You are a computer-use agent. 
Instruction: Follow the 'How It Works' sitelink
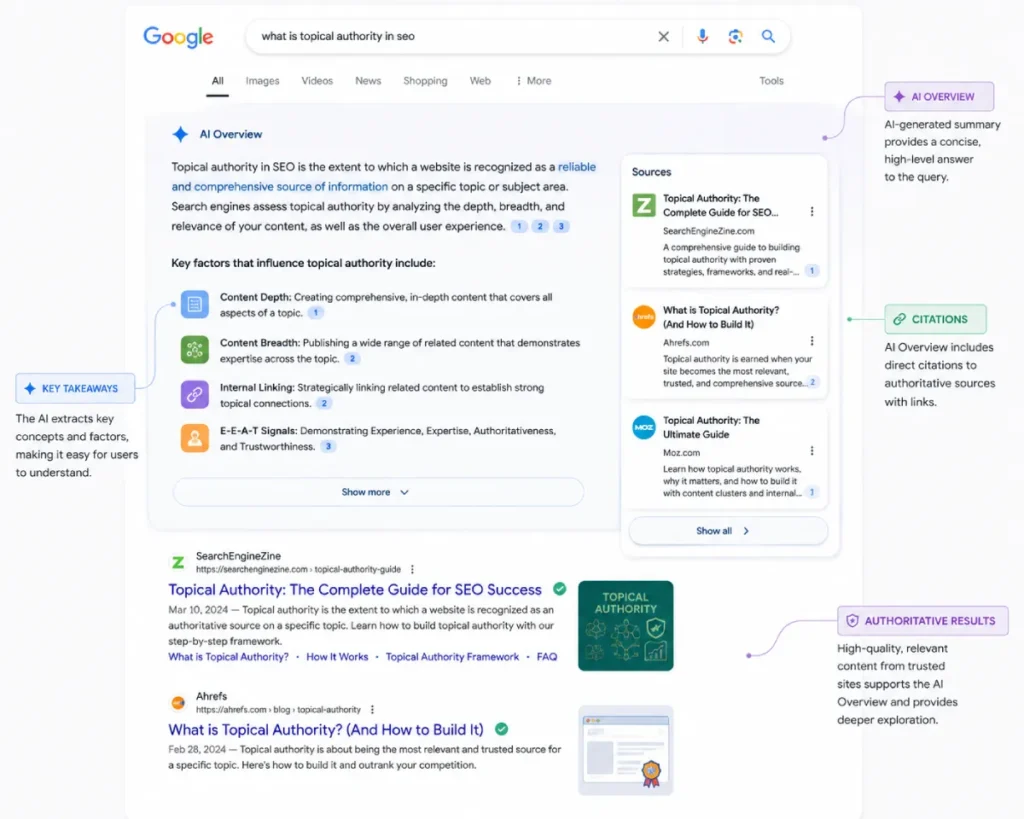337,657
